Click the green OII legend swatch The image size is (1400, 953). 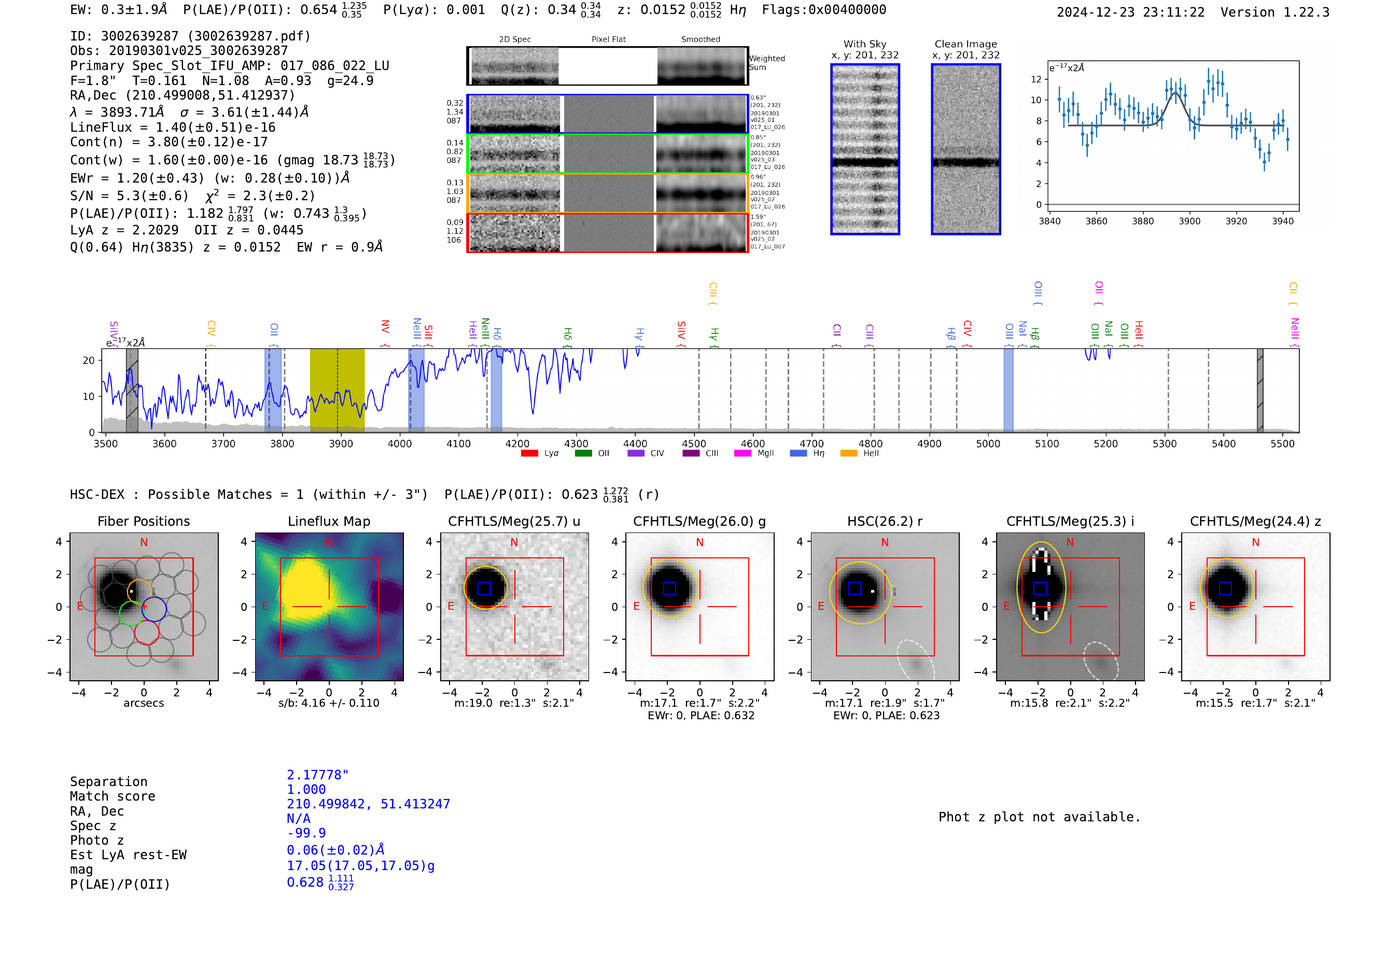click(583, 453)
